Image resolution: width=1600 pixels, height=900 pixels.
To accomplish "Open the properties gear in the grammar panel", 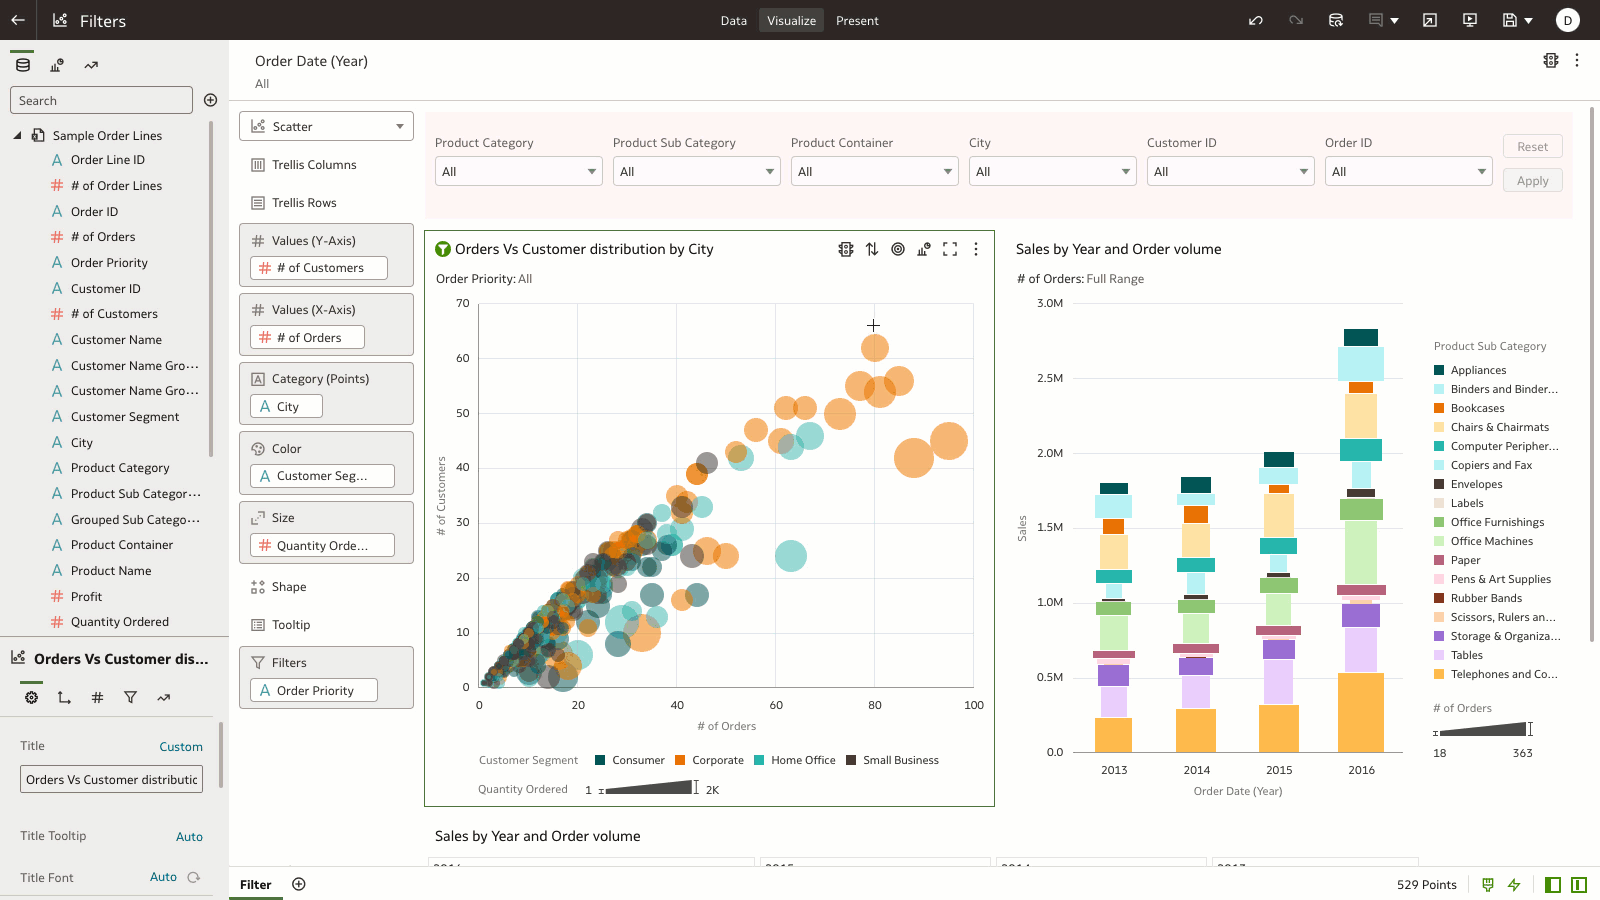I will click(x=30, y=697).
